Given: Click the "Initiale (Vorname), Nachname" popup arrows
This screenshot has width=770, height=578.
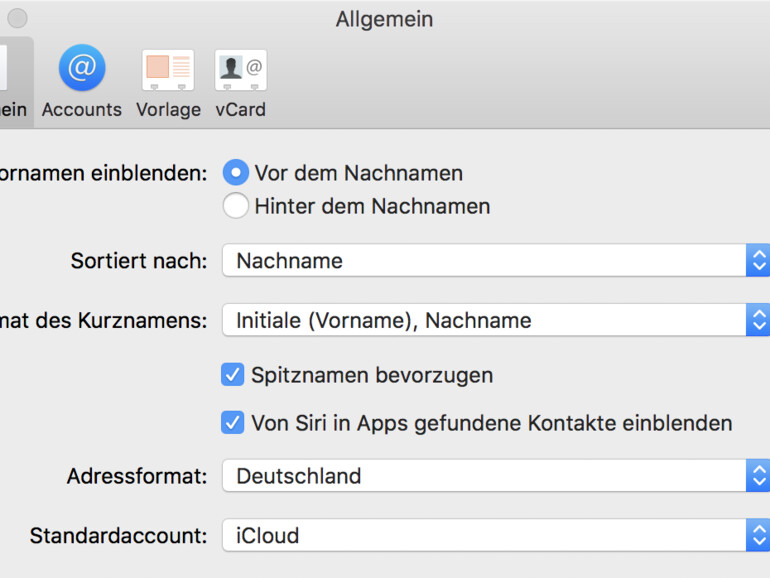Looking at the screenshot, I should [758, 321].
